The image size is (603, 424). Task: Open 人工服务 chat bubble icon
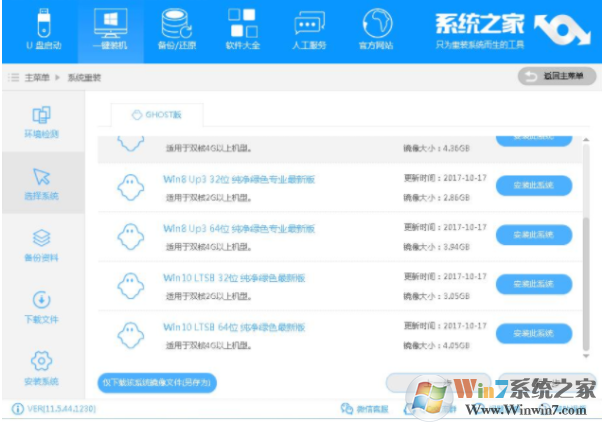[309, 23]
